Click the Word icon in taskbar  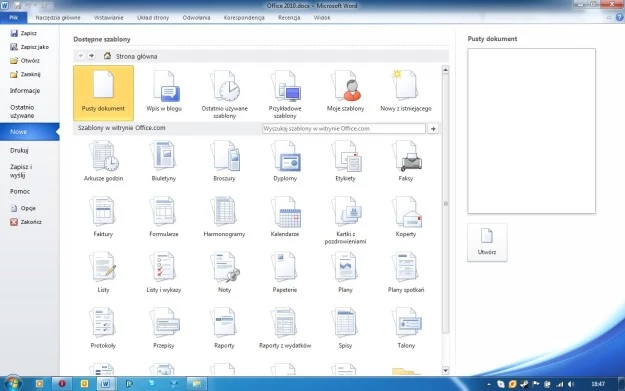coord(105,384)
